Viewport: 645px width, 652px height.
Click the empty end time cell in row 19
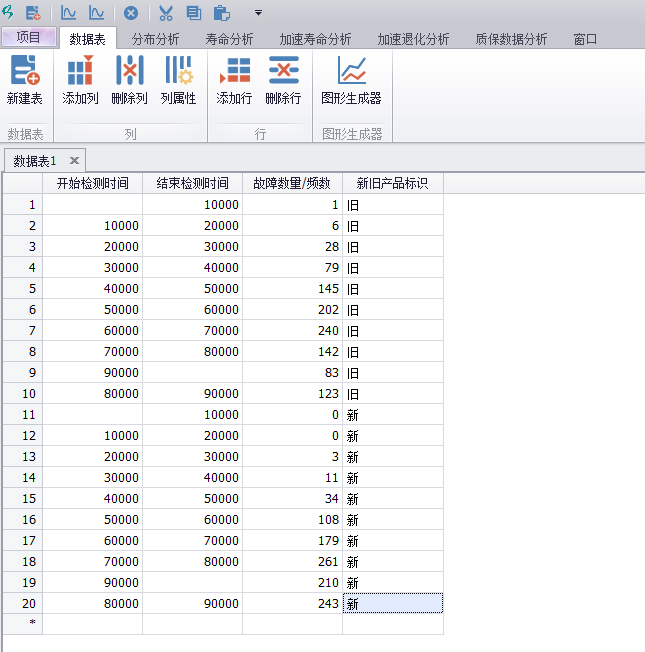click(193, 583)
